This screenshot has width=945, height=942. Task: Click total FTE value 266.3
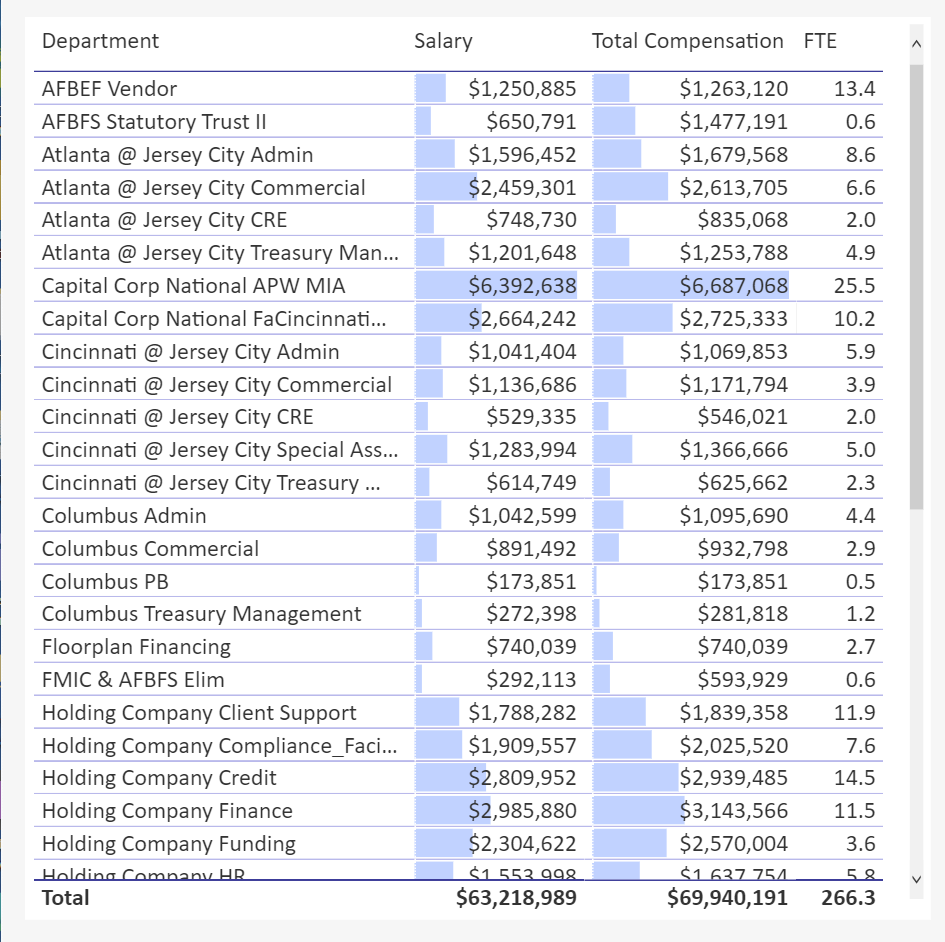(x=848, y=898)
